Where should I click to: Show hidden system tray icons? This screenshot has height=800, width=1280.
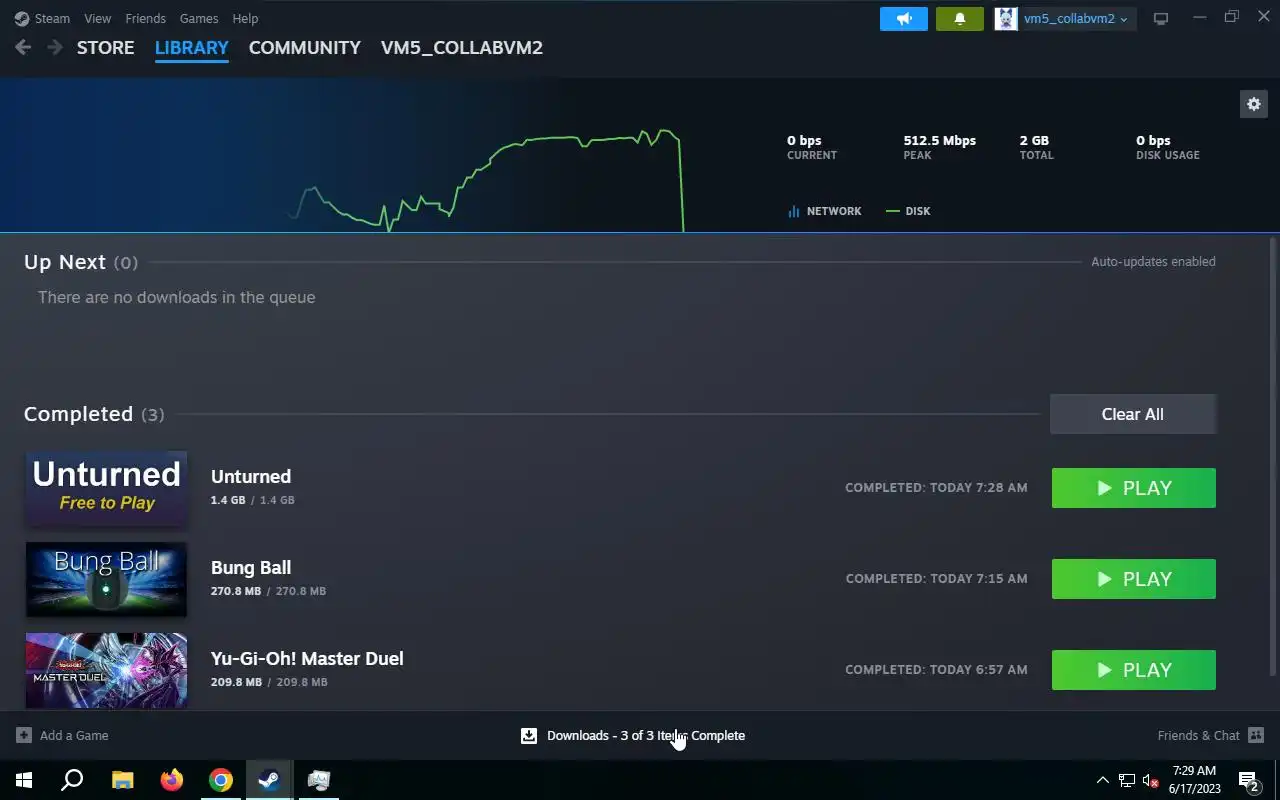point(1103,780)
